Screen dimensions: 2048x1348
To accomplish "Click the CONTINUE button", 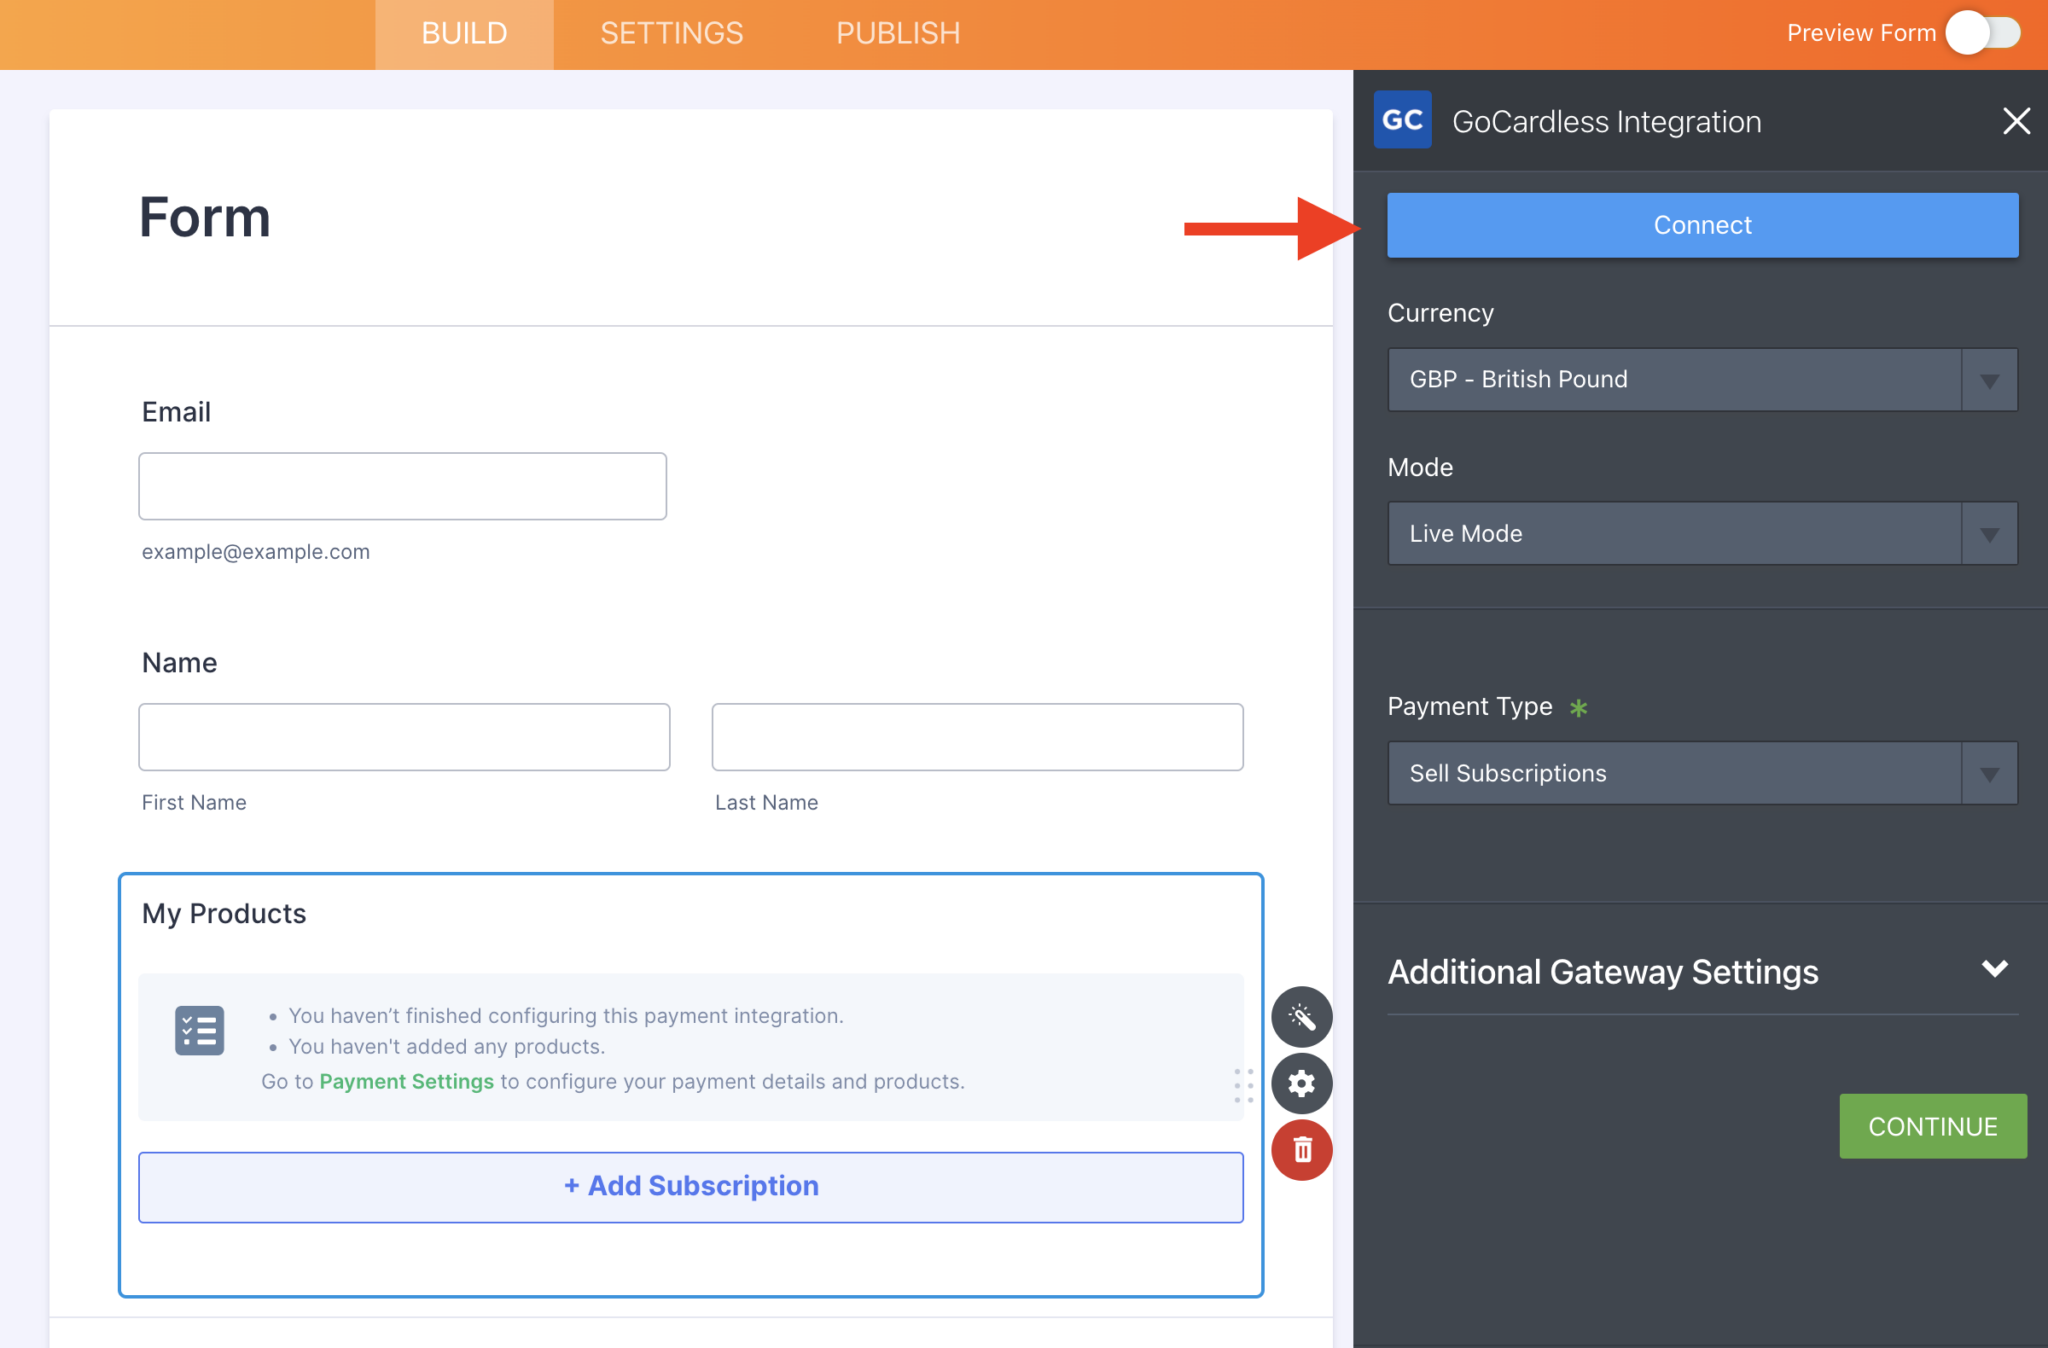I will 1931,1126.
